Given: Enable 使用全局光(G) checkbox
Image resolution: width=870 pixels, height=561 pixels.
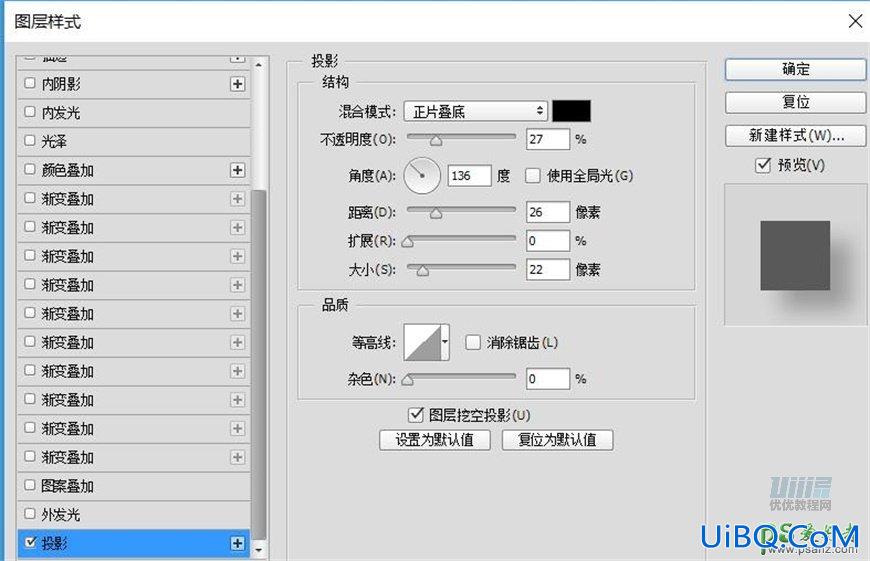Looking at the screenshot, I should (532, 176).
